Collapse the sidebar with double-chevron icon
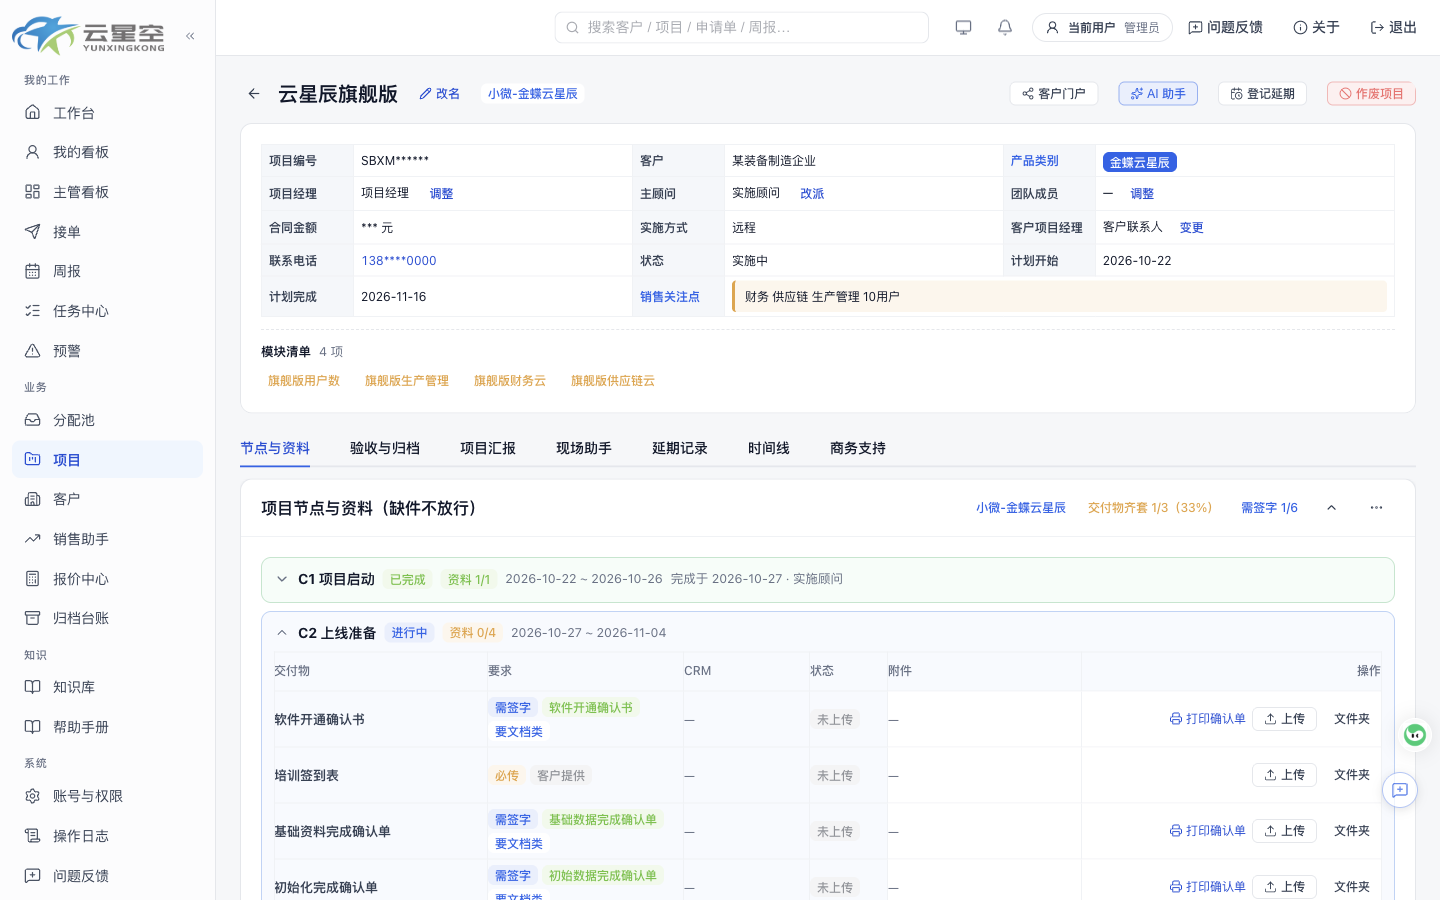The height and width of the screenshot is (900, 1440). [190, 36]
